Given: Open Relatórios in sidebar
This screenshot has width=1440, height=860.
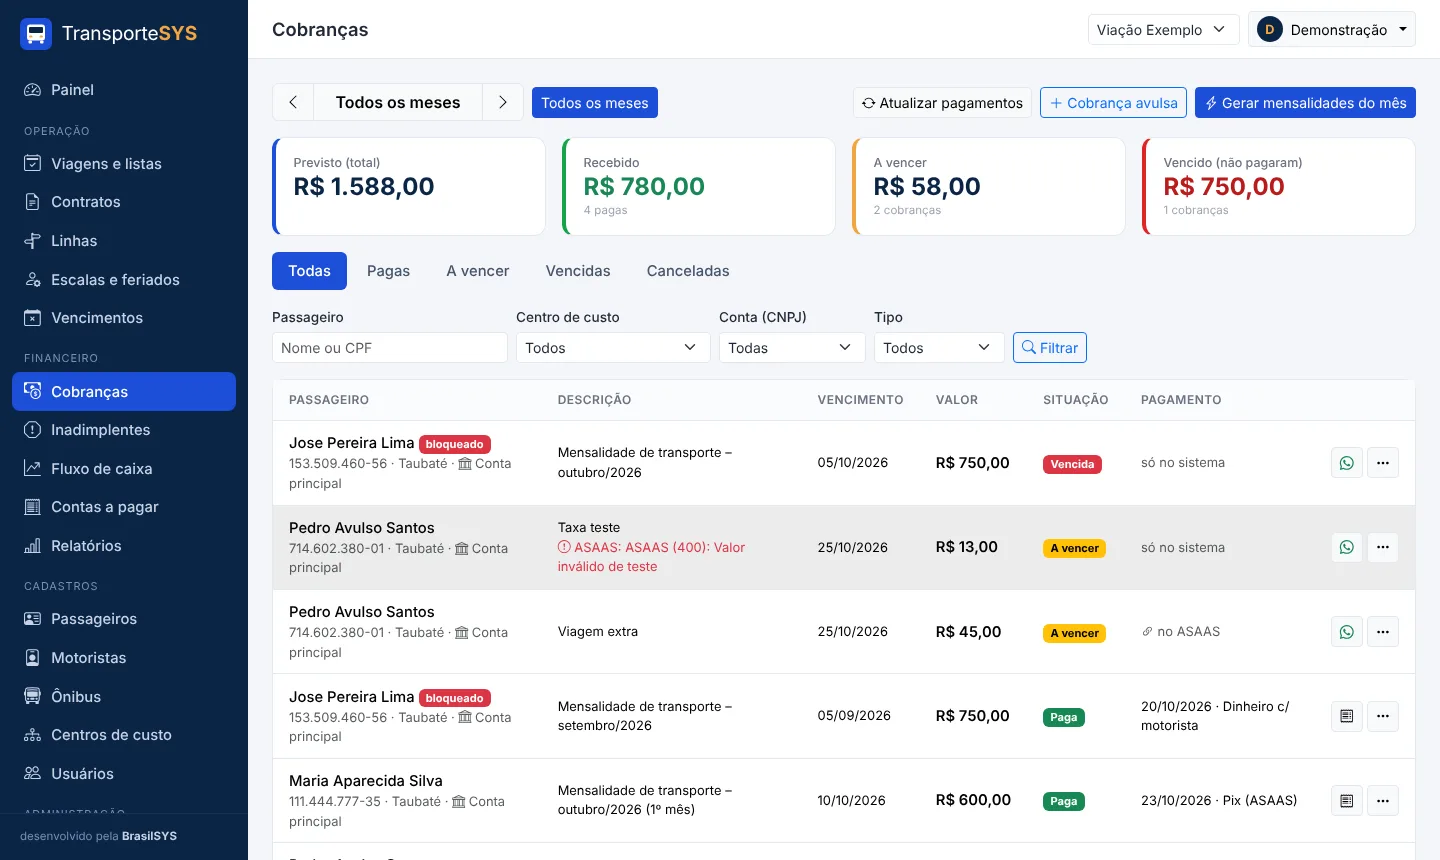Looking at the screenshot, I should pos(124,546).
